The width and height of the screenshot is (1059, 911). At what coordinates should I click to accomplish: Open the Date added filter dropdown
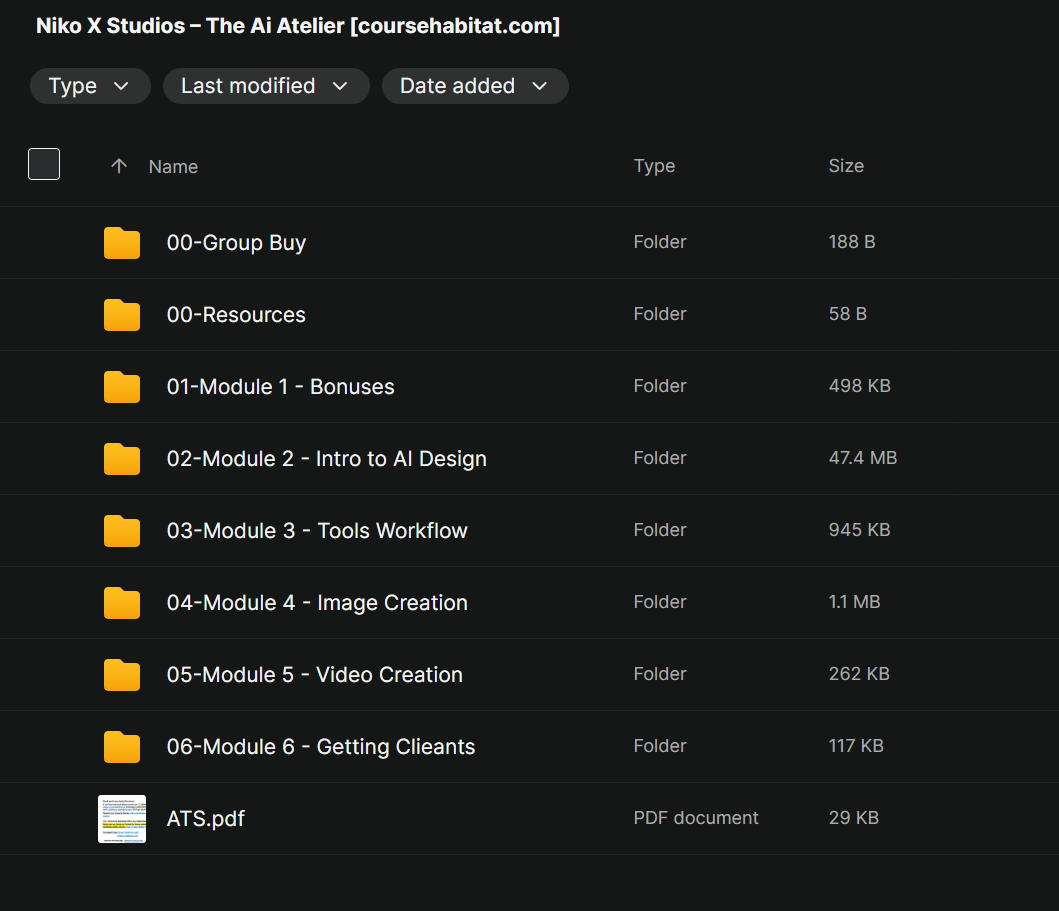(474, 86)
